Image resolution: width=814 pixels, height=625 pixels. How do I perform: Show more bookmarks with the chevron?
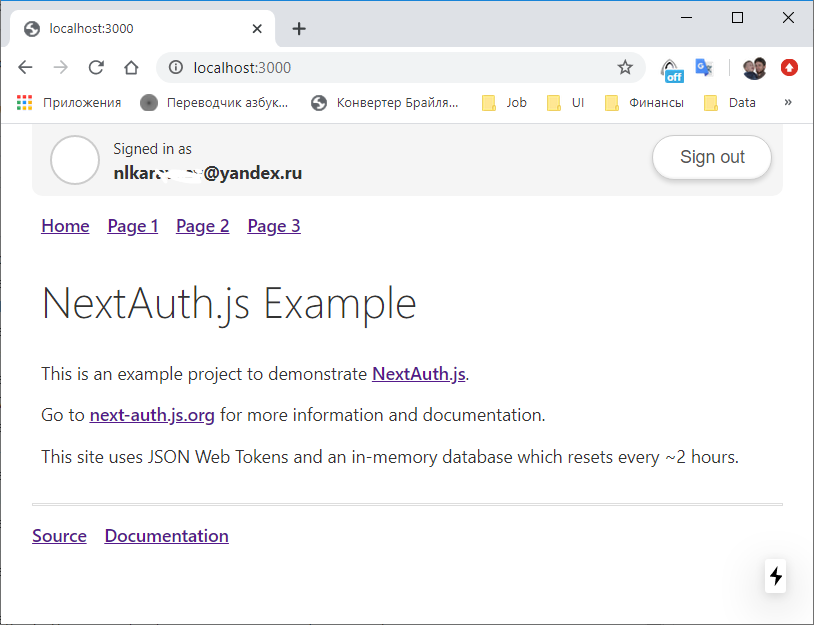[x=788, y=102]
